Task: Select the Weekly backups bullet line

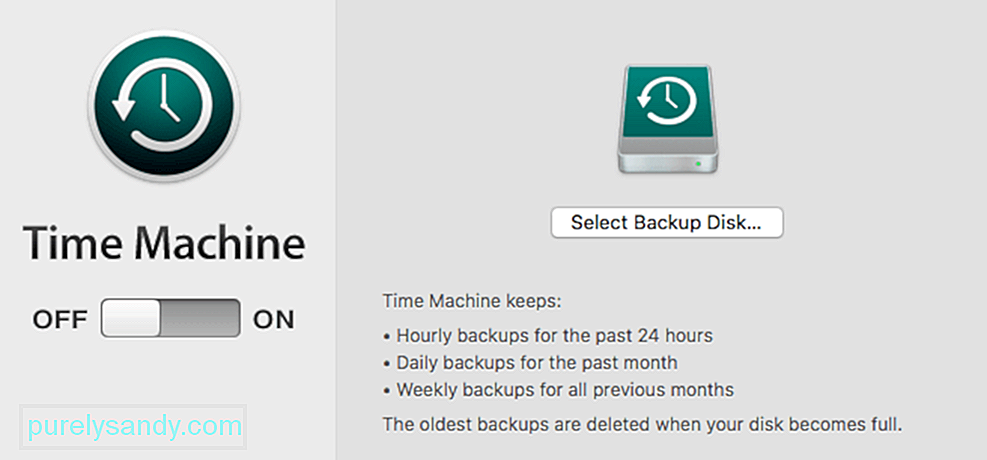Action: click(558, 390)
